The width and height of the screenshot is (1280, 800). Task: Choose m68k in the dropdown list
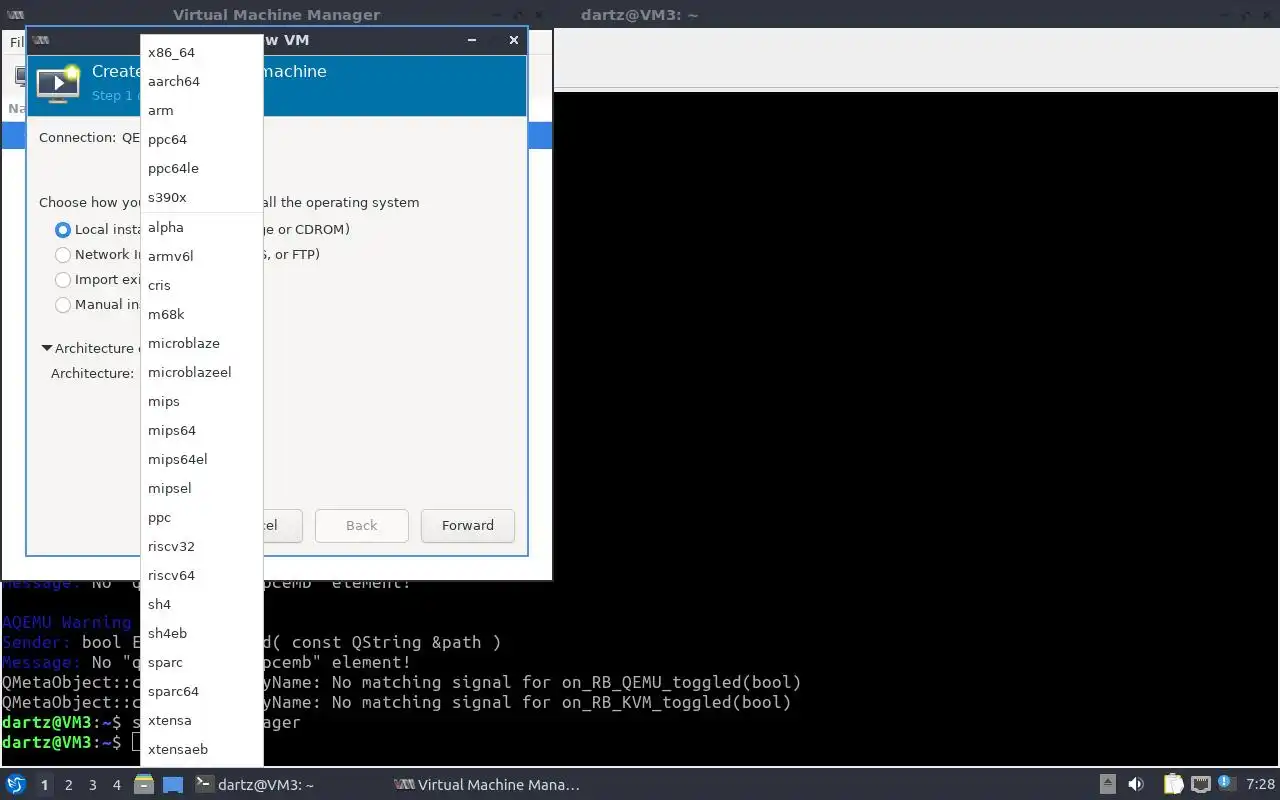click(x=202, y=314)
